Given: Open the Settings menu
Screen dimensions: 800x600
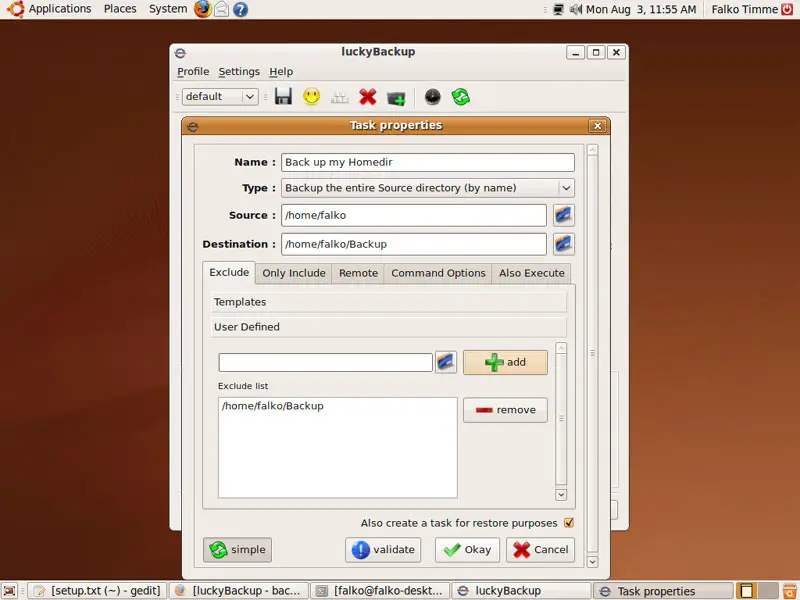Looking at the screenshot, I should (x=239, y=71).
